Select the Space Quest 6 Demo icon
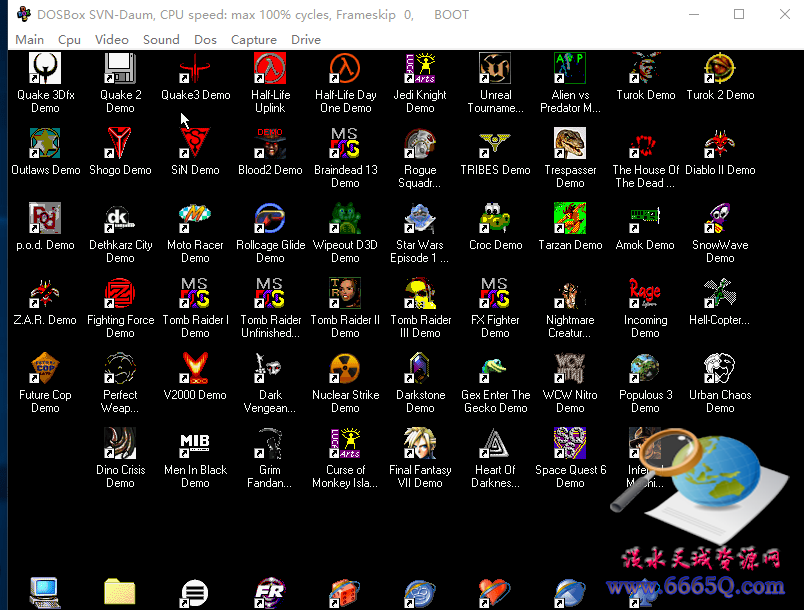 570,443
